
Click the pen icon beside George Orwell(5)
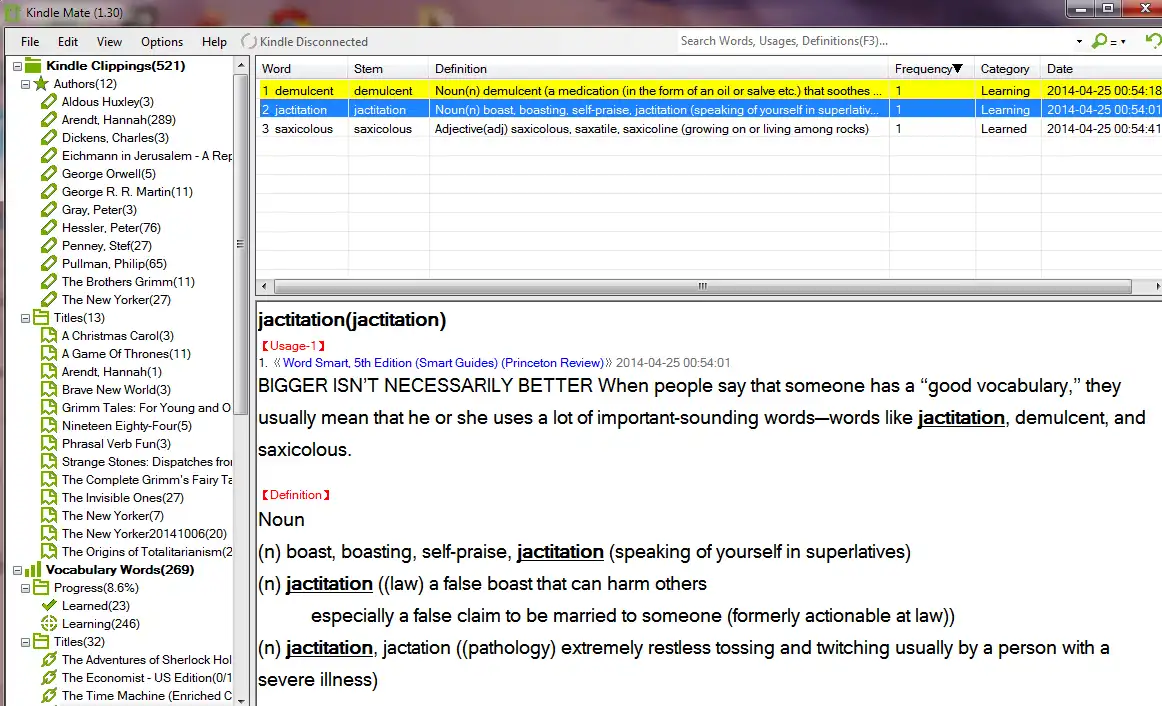tap(49, 173)
